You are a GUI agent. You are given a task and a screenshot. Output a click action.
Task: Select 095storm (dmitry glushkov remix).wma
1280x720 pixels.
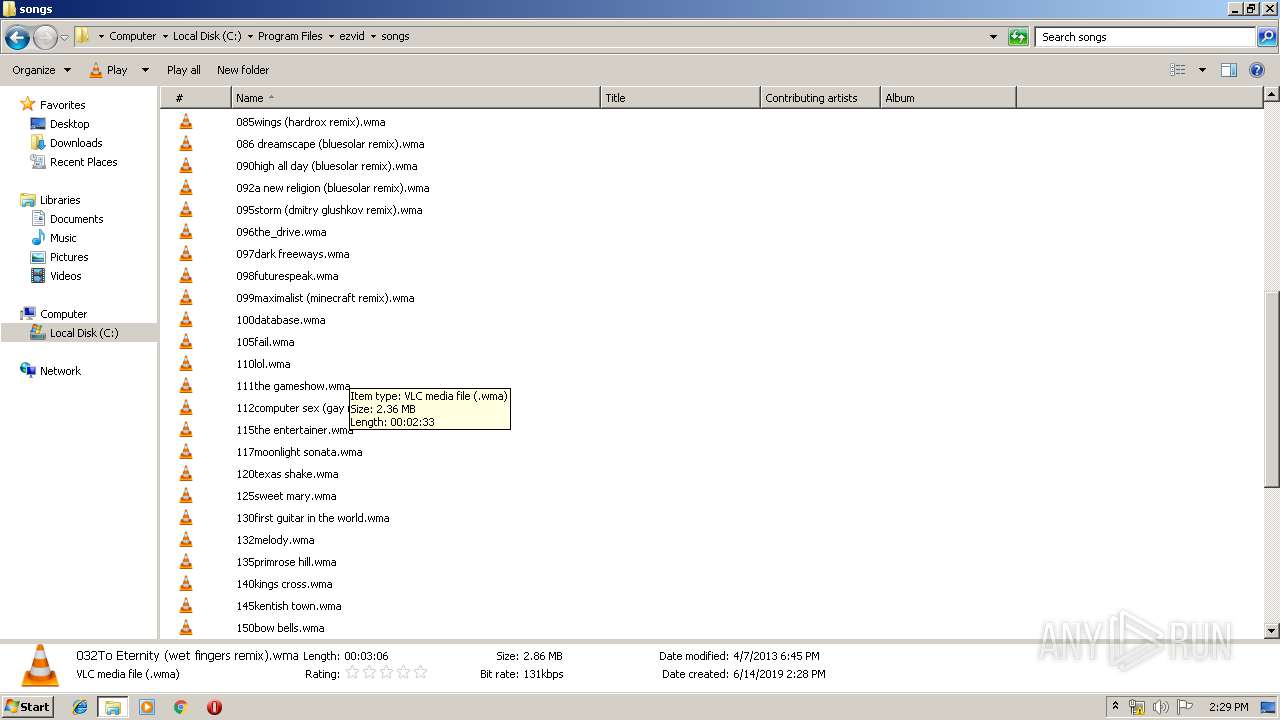(x=329, y=210)
